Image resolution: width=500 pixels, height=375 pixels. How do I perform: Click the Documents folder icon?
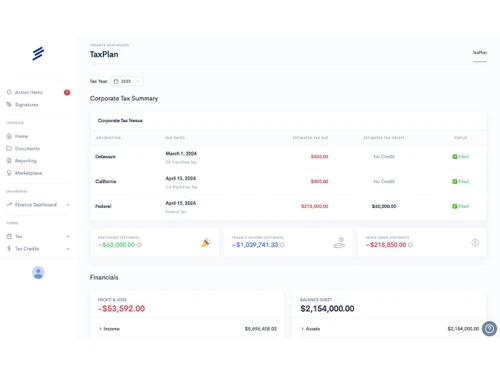pos(9,148)
